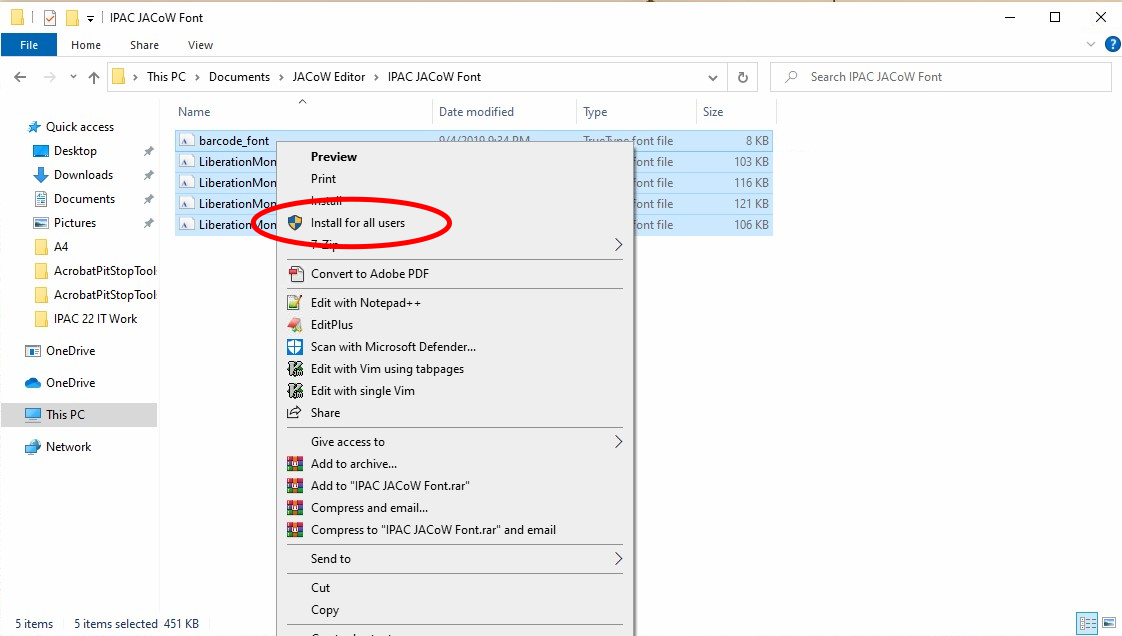Click the Downloads folder in Quick access
The image size is (1122, 636).
pyautogui.click(x=83, y=175)
